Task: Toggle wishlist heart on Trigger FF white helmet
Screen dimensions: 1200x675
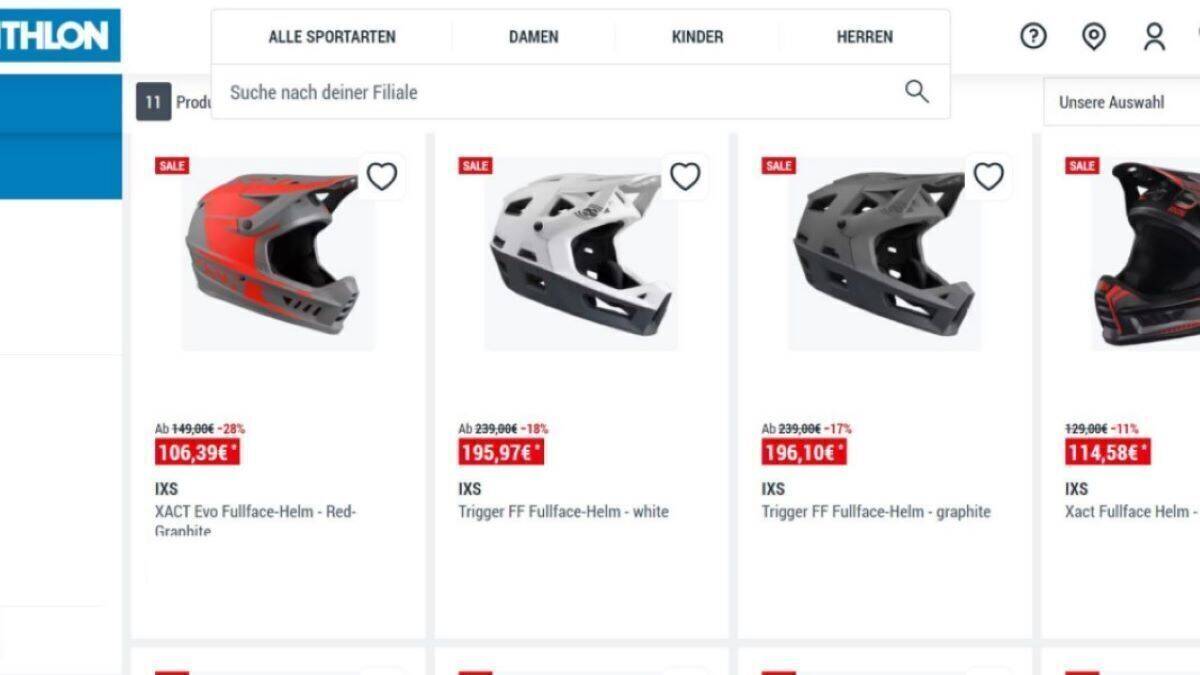Action: point(685,177)
